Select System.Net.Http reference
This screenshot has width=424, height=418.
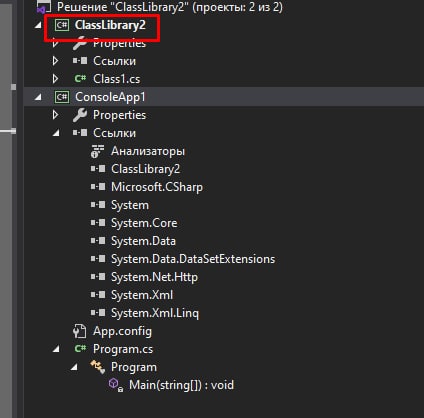pos(154,277)
